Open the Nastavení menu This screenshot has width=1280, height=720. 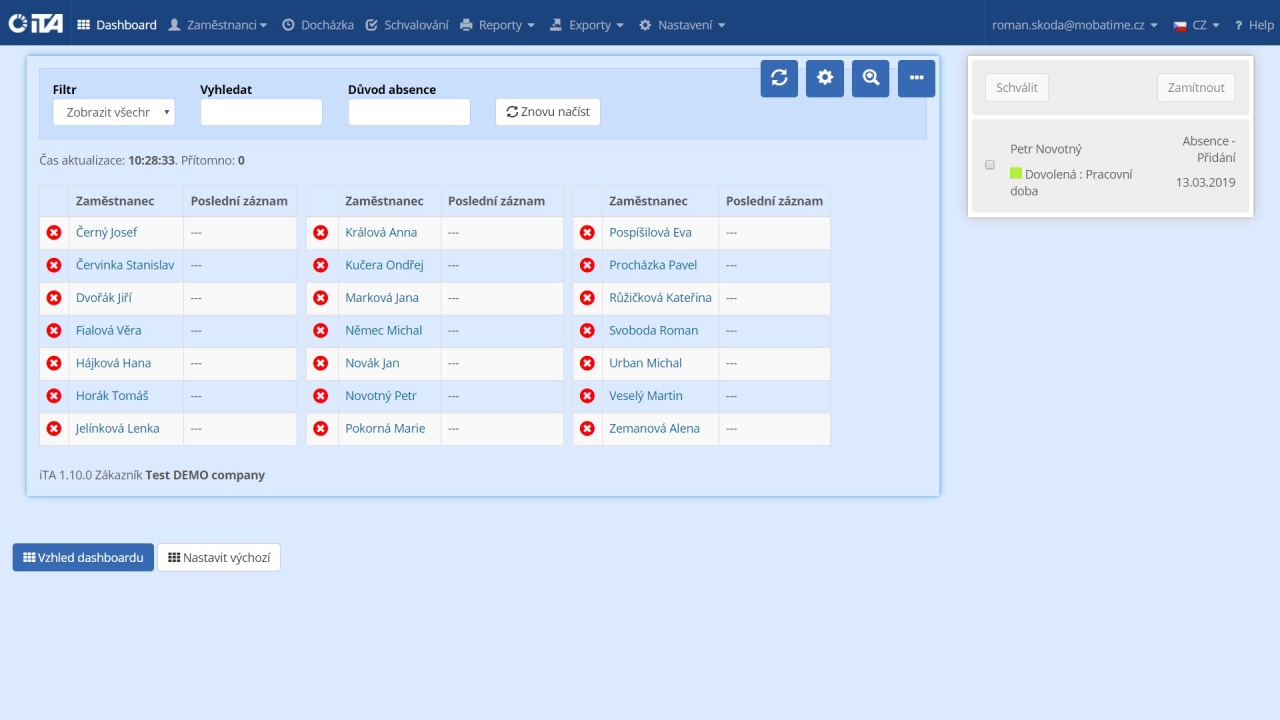pyautogui.click(x=682, y=25)
